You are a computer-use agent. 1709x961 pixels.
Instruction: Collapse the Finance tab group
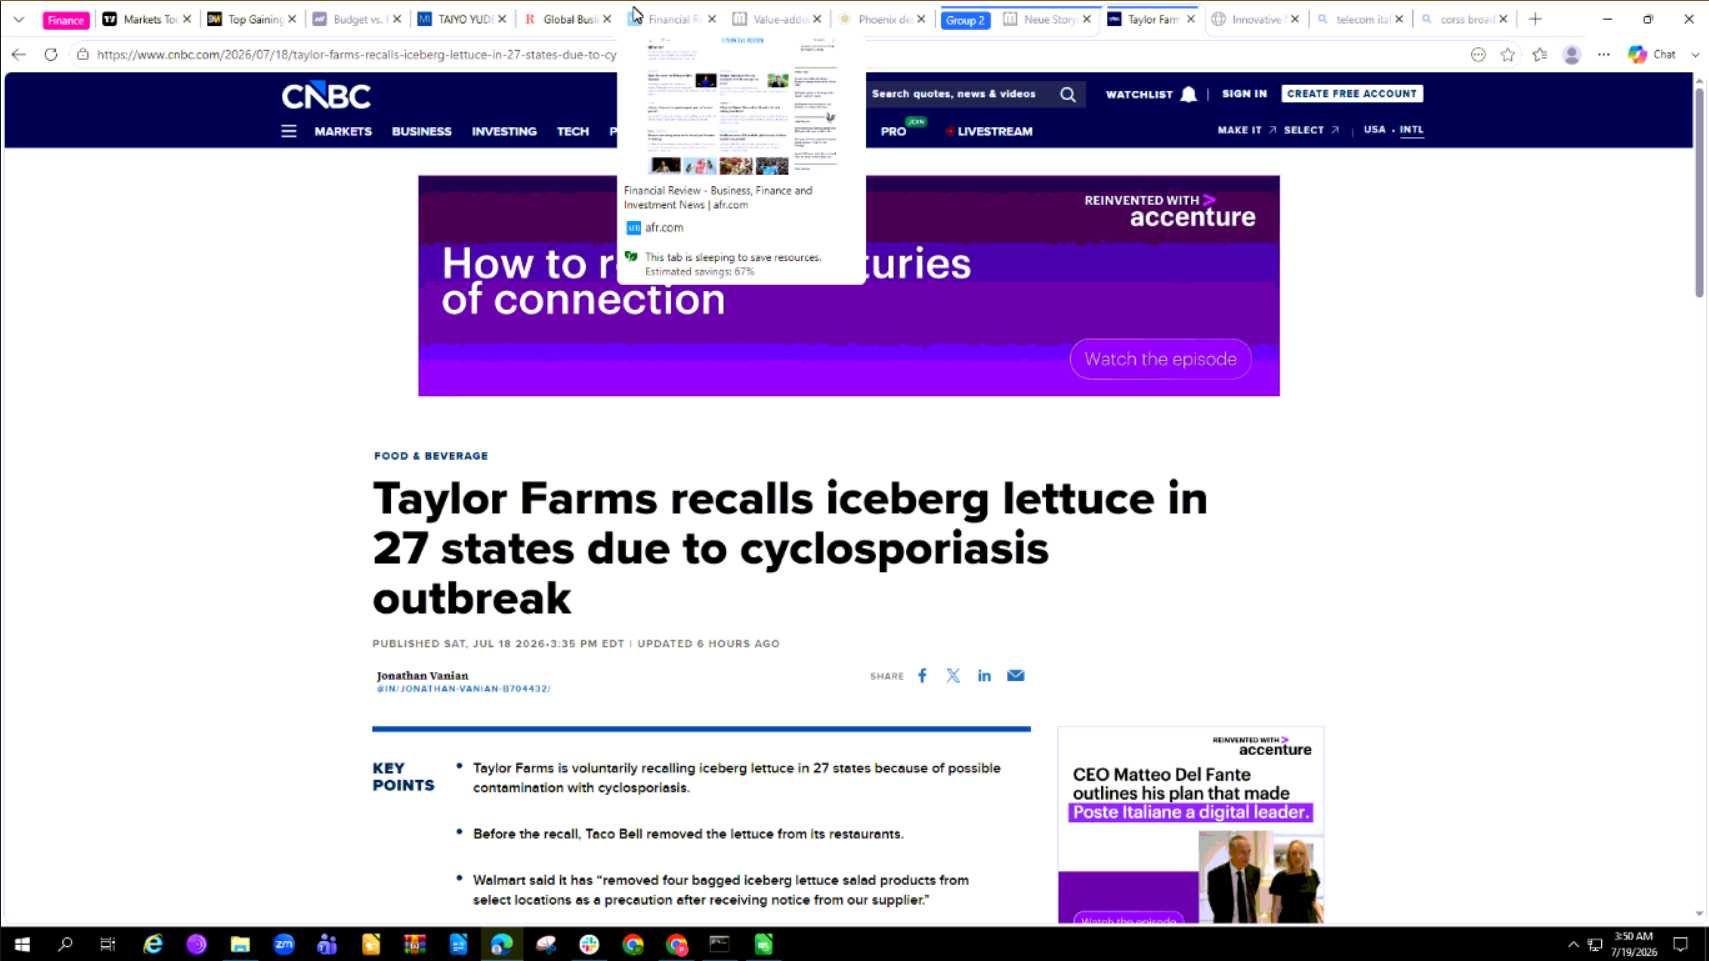[x=66, y=20]
